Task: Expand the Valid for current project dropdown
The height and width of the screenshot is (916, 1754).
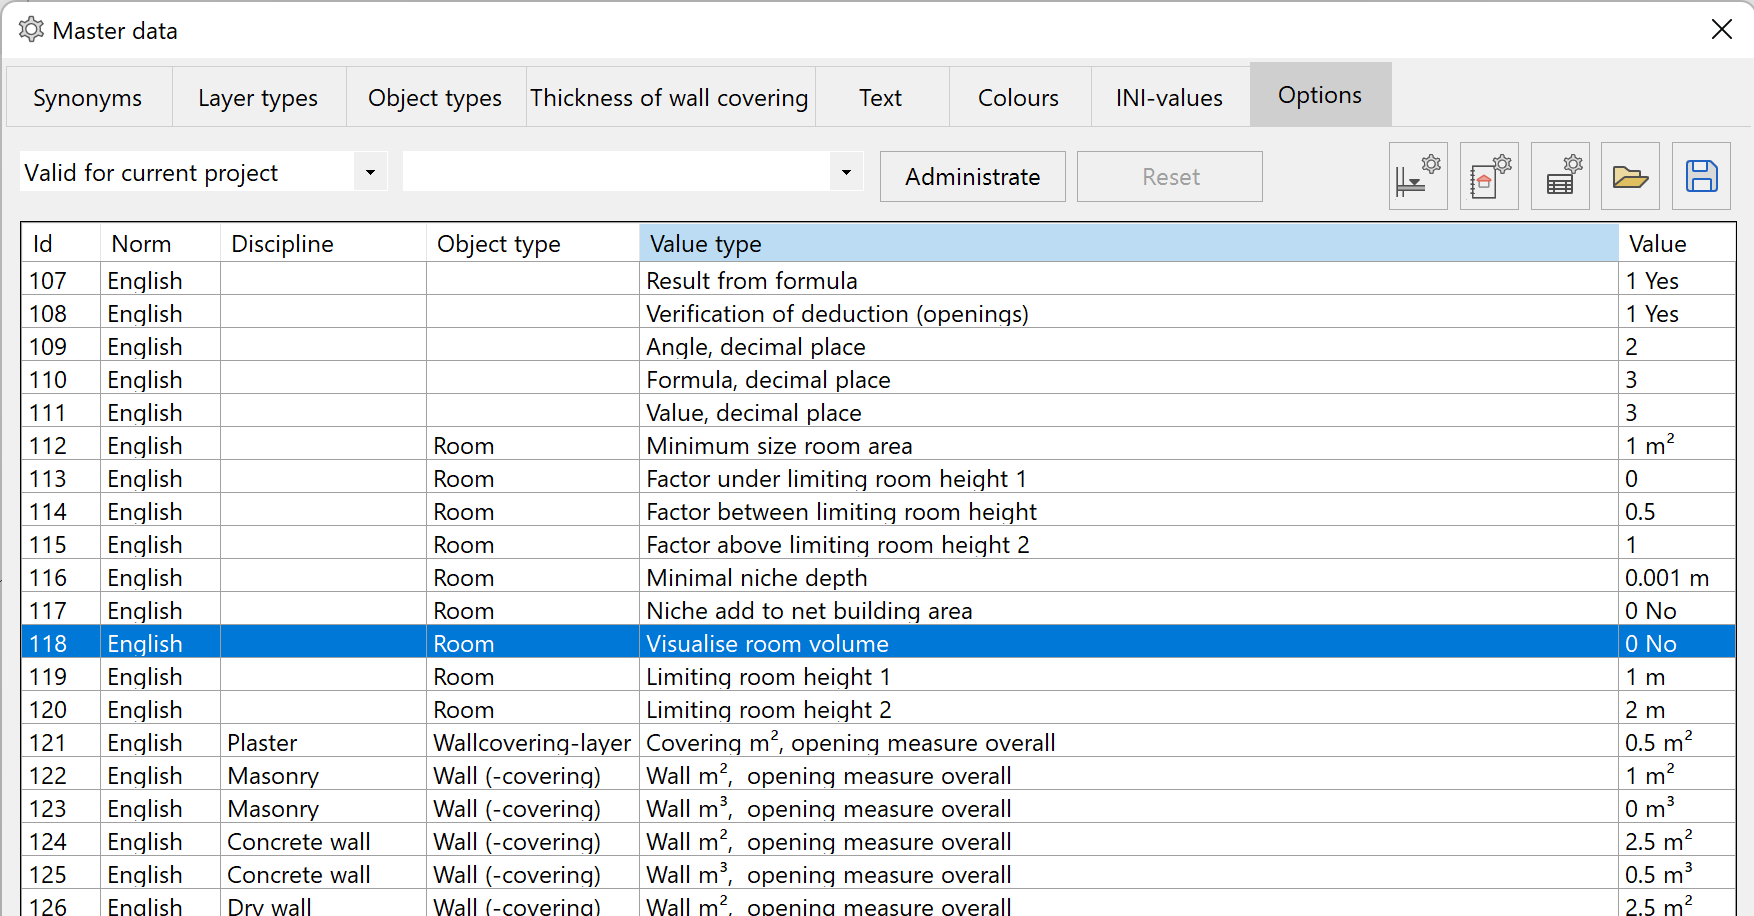Action: point(370,172)
